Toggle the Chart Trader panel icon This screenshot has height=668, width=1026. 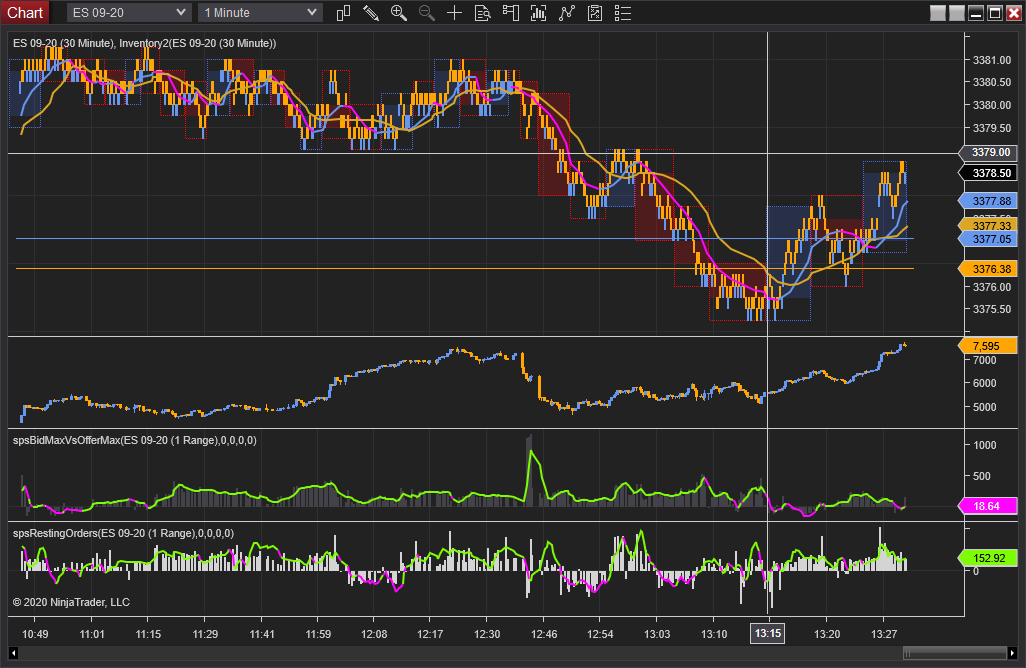click(x=510, y=13)
